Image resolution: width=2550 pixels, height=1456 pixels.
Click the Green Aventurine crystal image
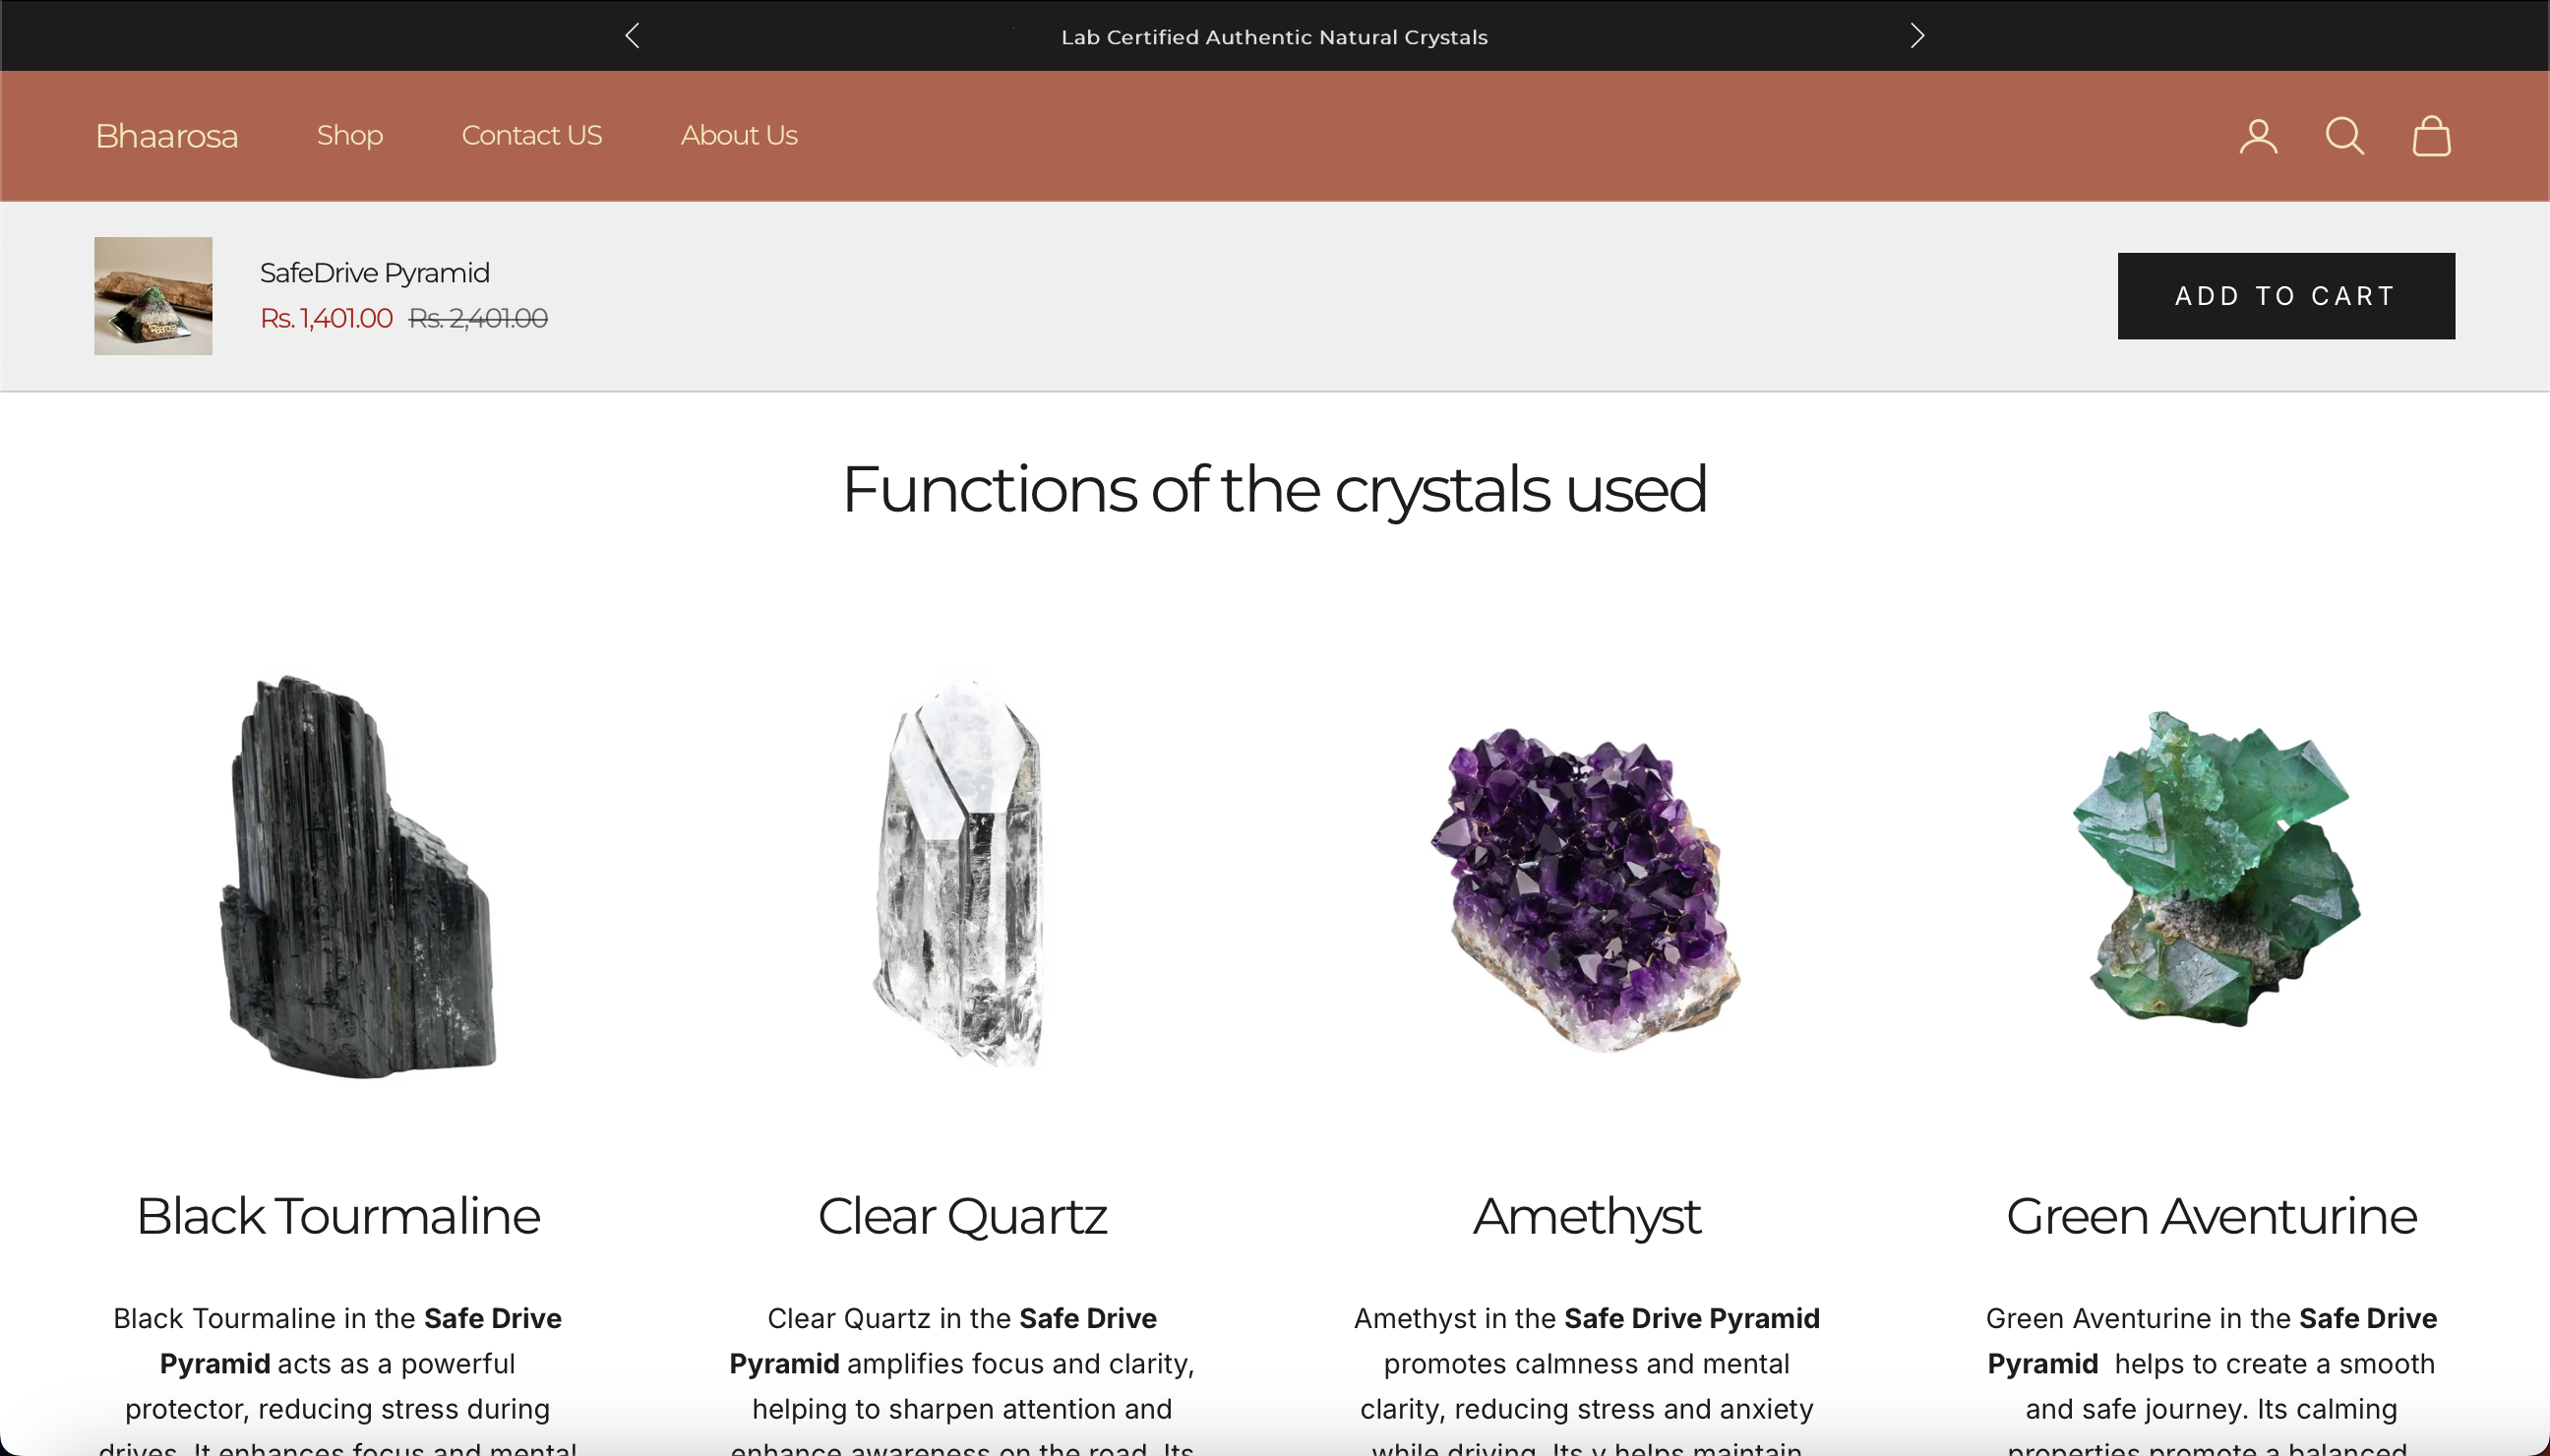[2215, 870]
